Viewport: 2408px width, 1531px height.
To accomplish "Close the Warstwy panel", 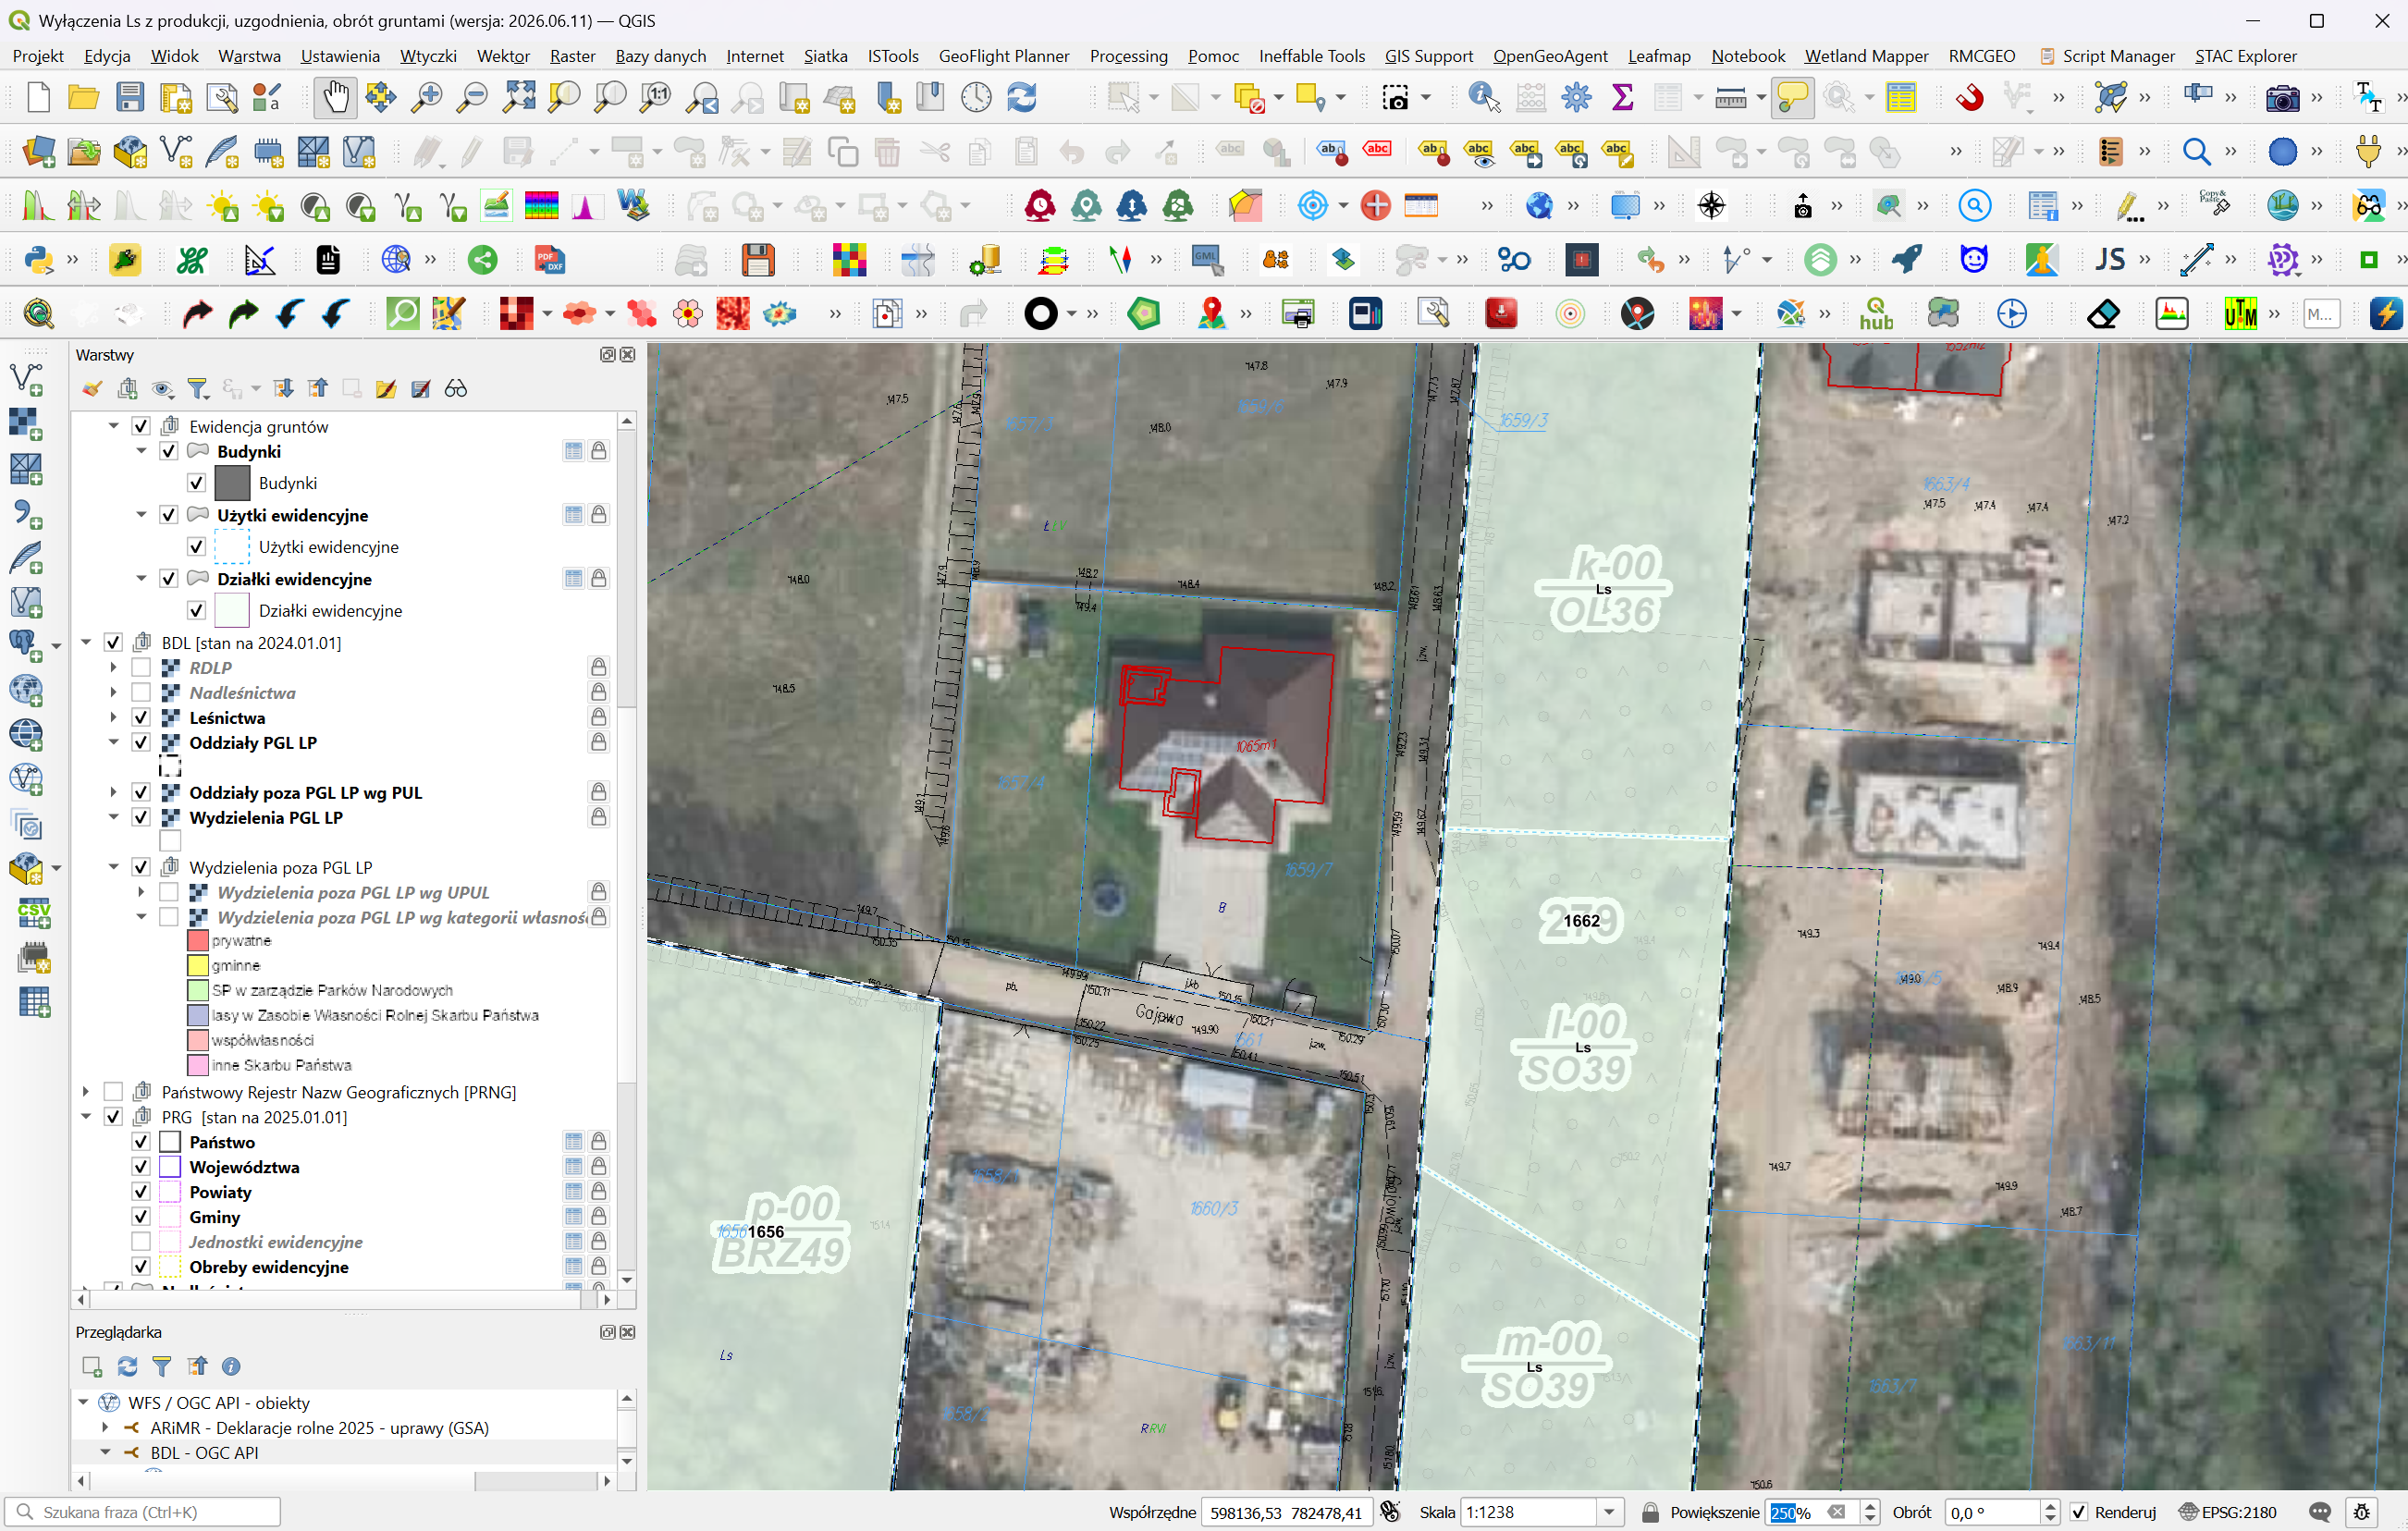I will pyautogui.click(x=628, y=355).
